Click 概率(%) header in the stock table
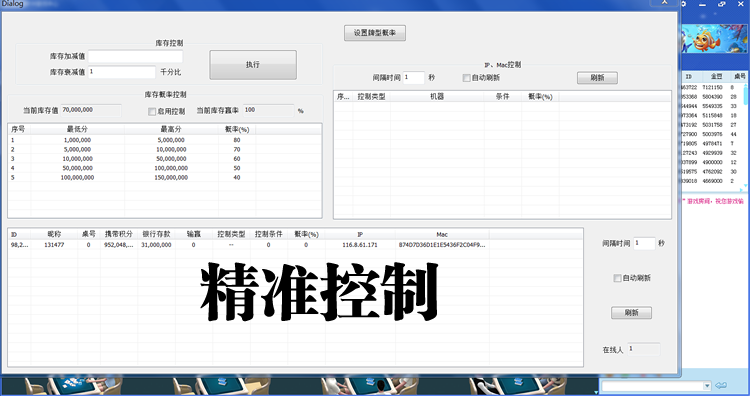This screenshot has width=750, height=396. [x=237, y=129]
